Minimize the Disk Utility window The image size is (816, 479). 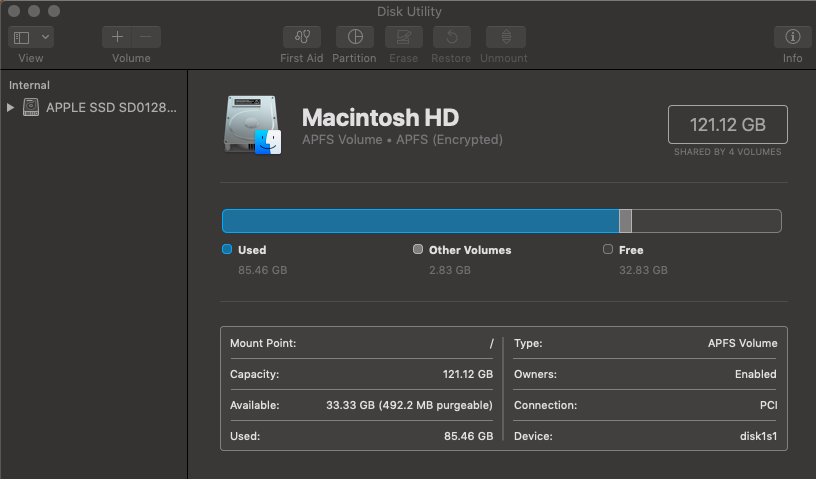coord(34,11)
